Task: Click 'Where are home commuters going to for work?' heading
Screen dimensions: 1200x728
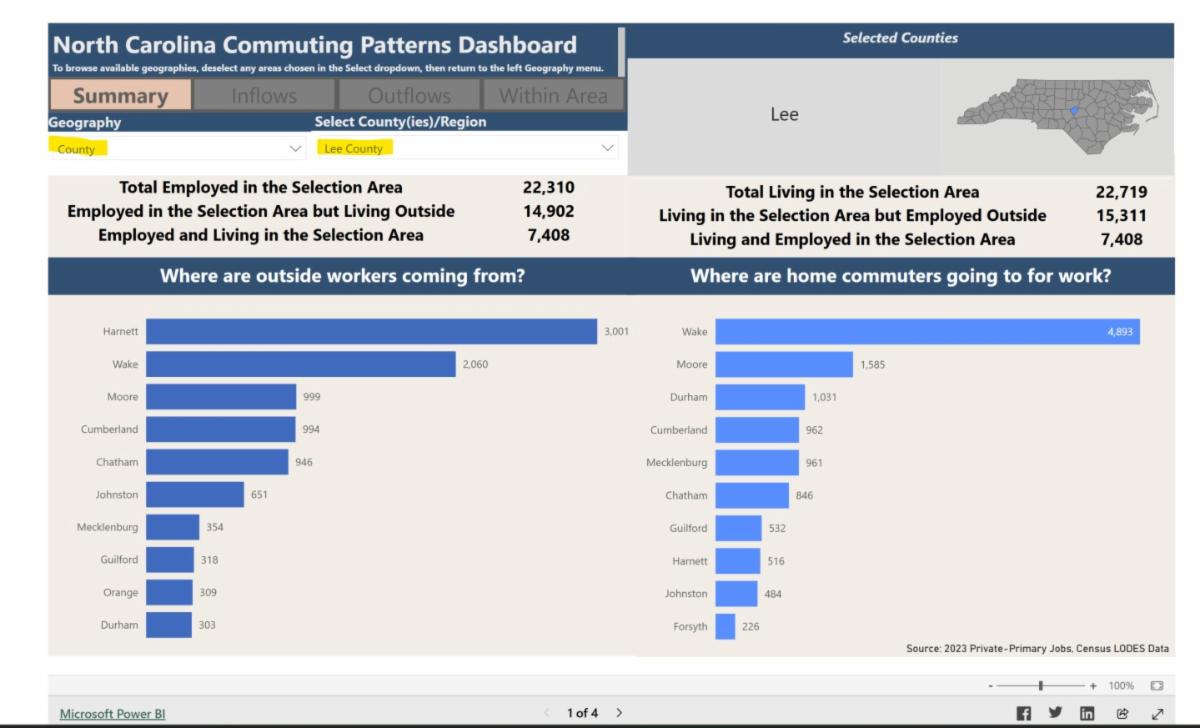Action: (x=900, y=276)
